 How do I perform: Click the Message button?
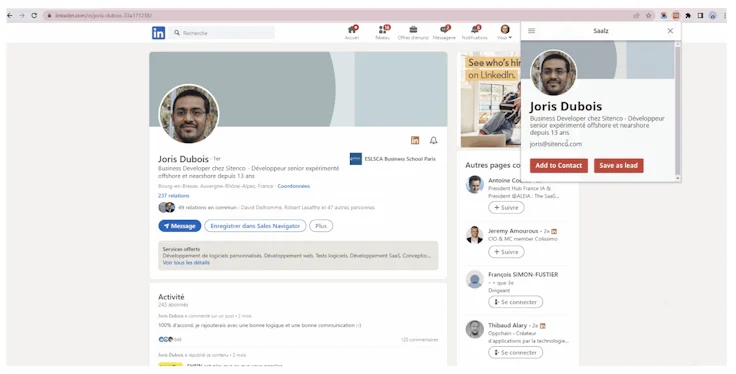(x=180, y=226)
